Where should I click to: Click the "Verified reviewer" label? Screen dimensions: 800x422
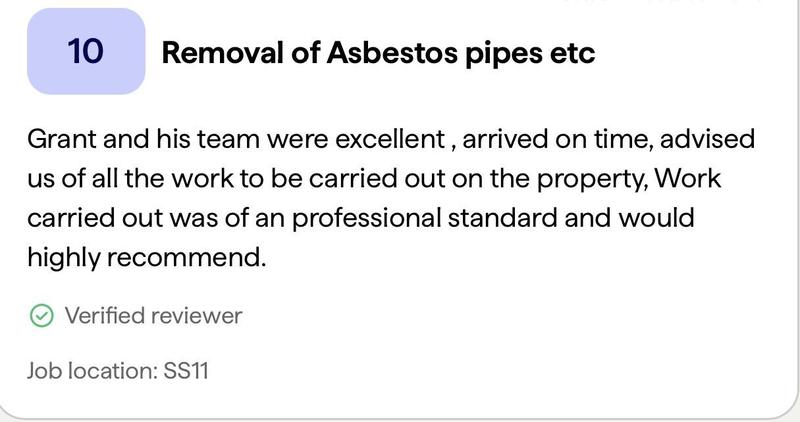click(x=153, y=316)
